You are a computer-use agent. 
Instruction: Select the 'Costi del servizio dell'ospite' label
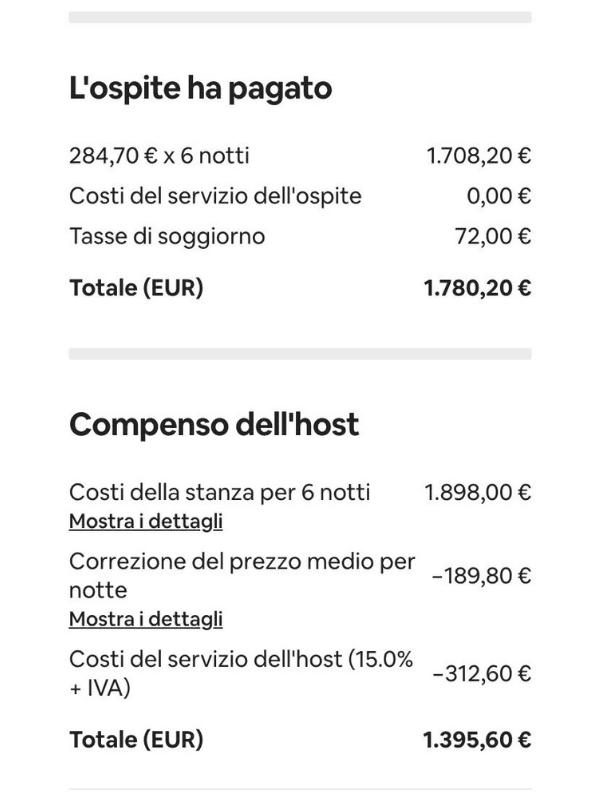pos(215,196)
